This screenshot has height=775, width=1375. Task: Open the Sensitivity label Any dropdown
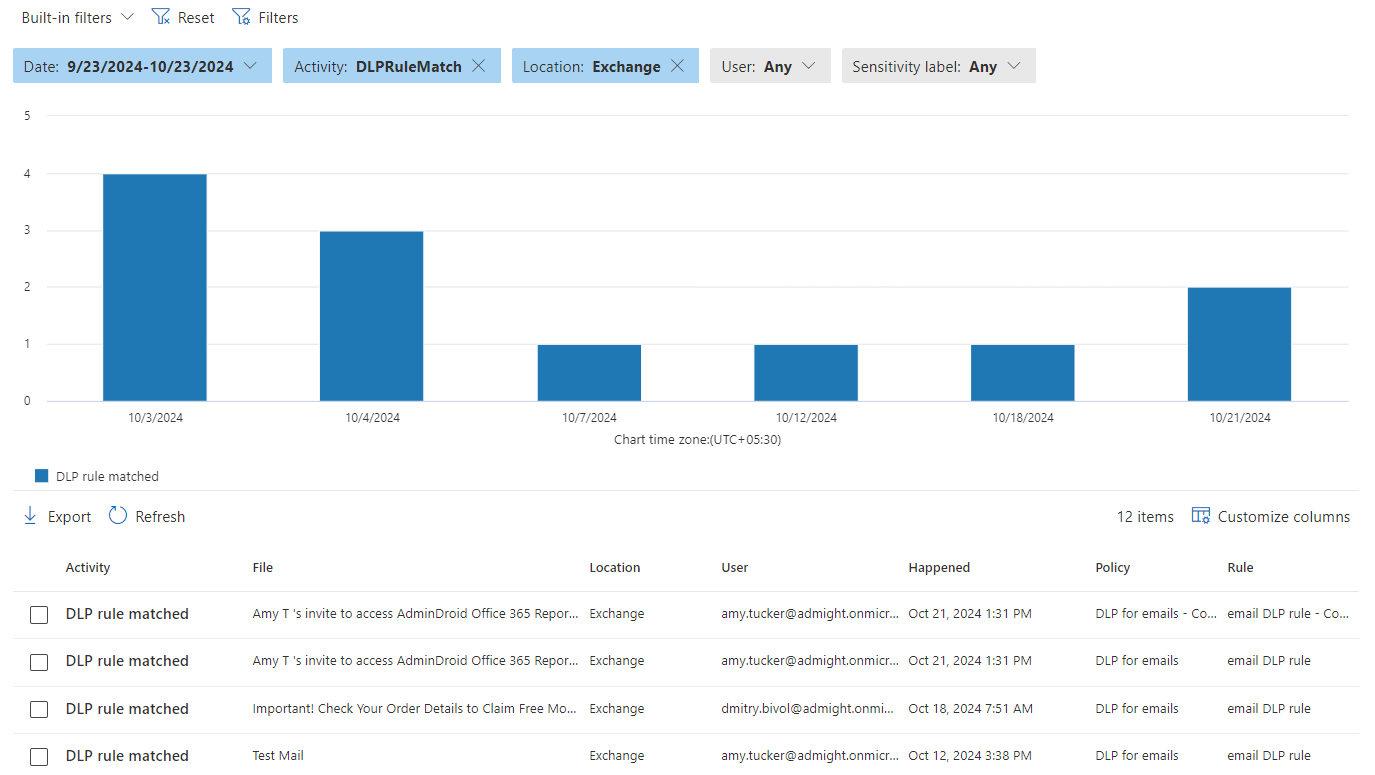[938, 66]
